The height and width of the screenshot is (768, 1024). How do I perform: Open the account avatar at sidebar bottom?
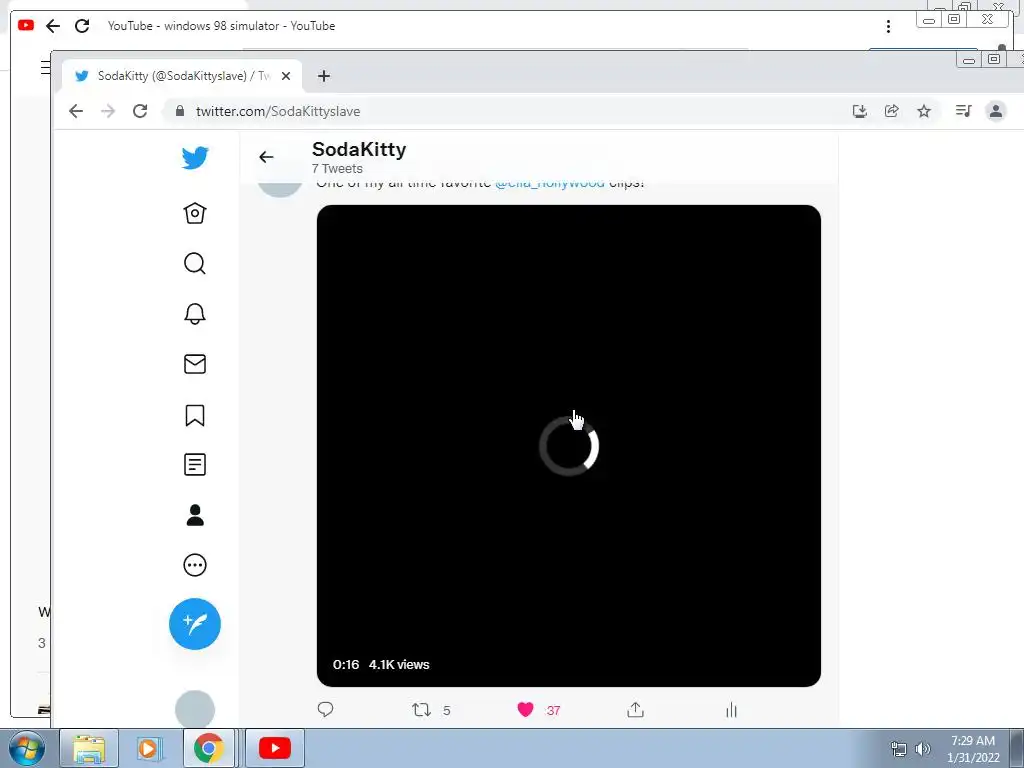[x=195, y=709]
